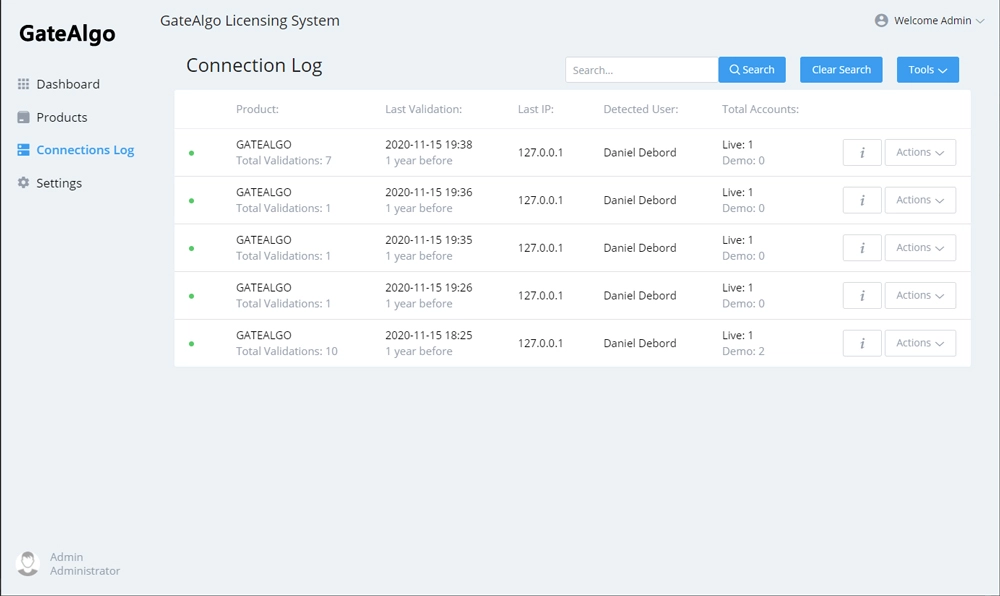Click the 127.0.0.1 IP in the 18:25 row
1000x596 pixels.
(x=540, y=344)
